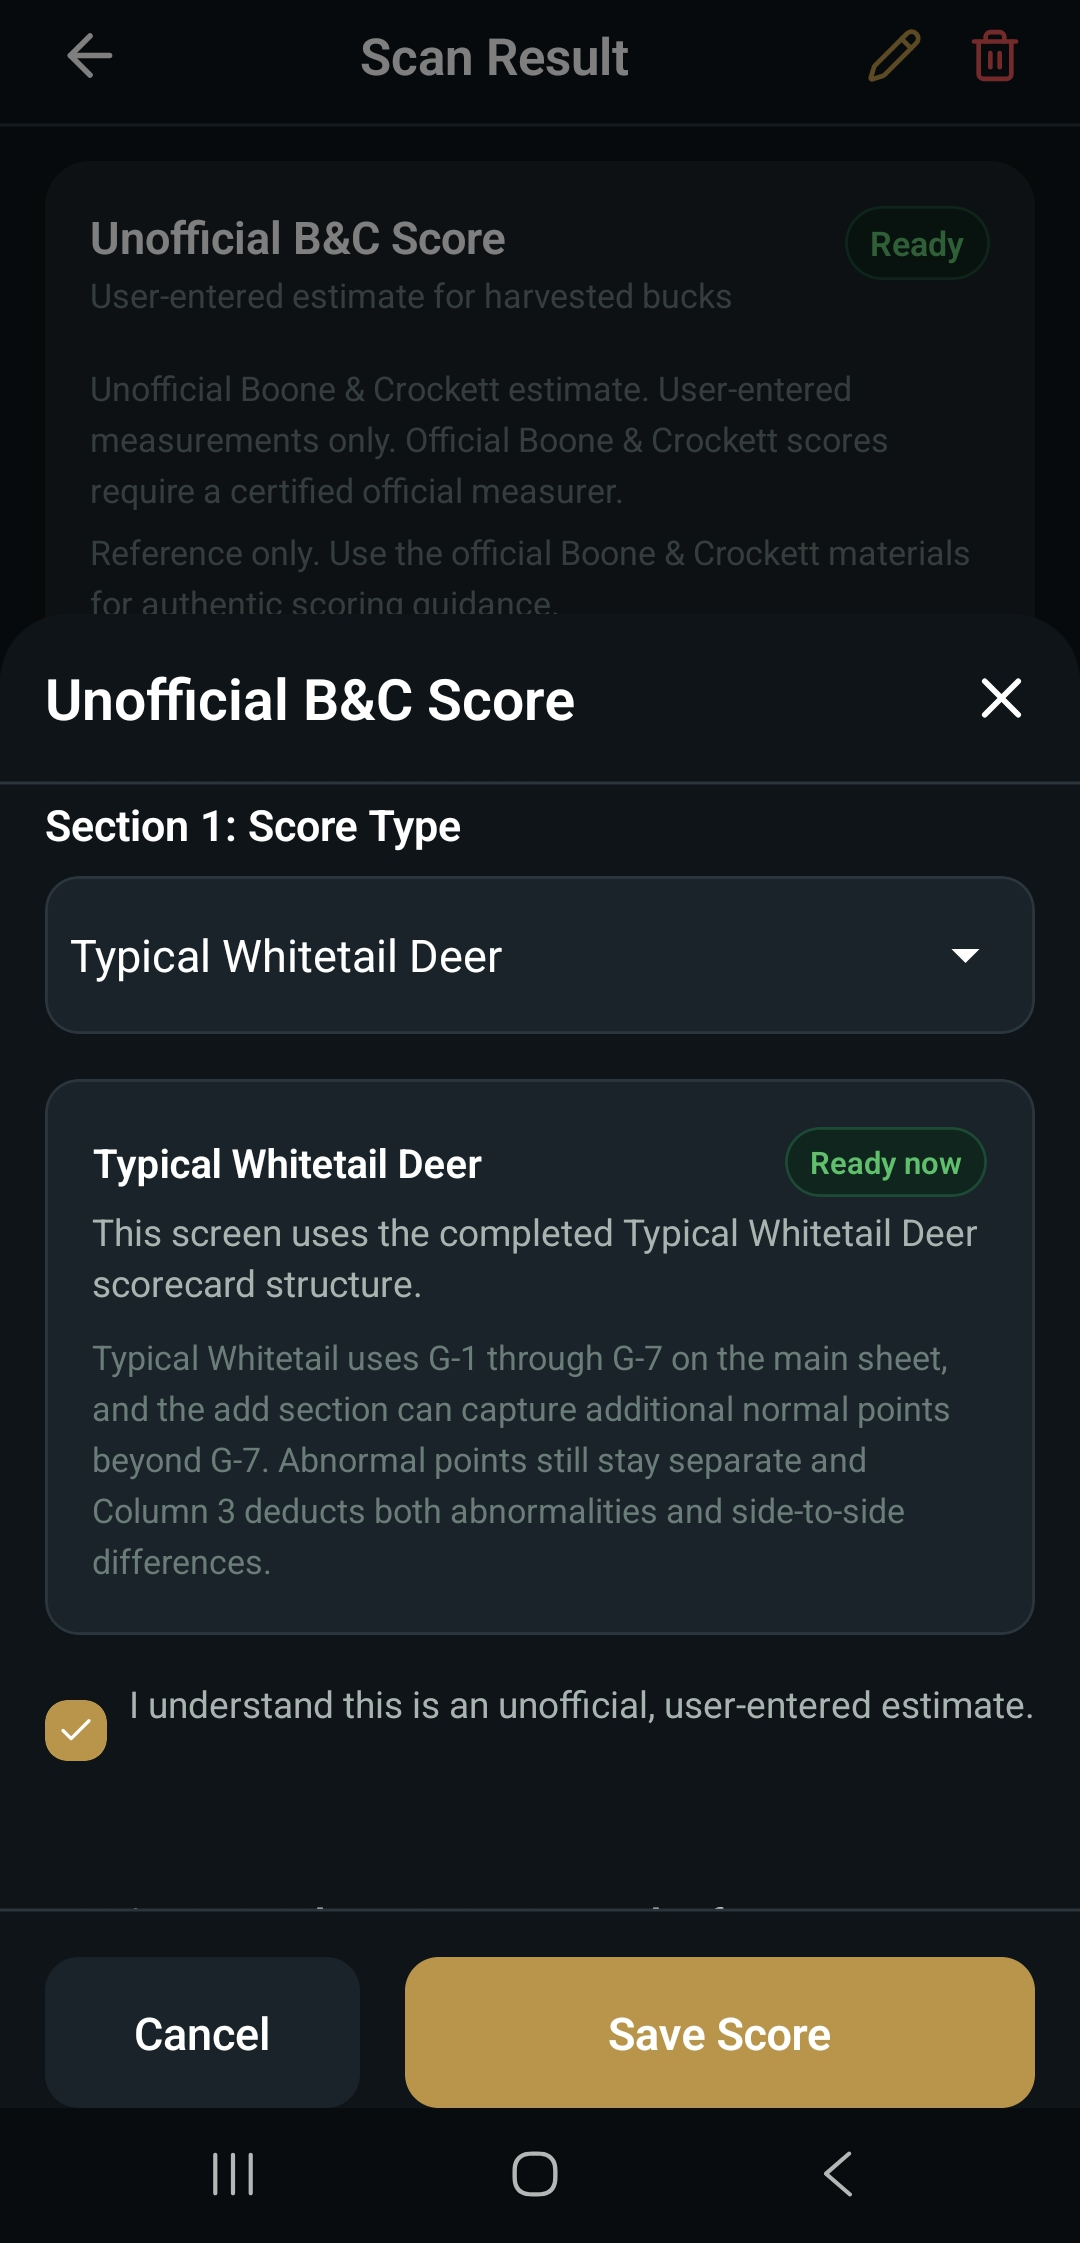Tap the Ready now badge on Typical Whitetail Deer

coord(885,1162)
